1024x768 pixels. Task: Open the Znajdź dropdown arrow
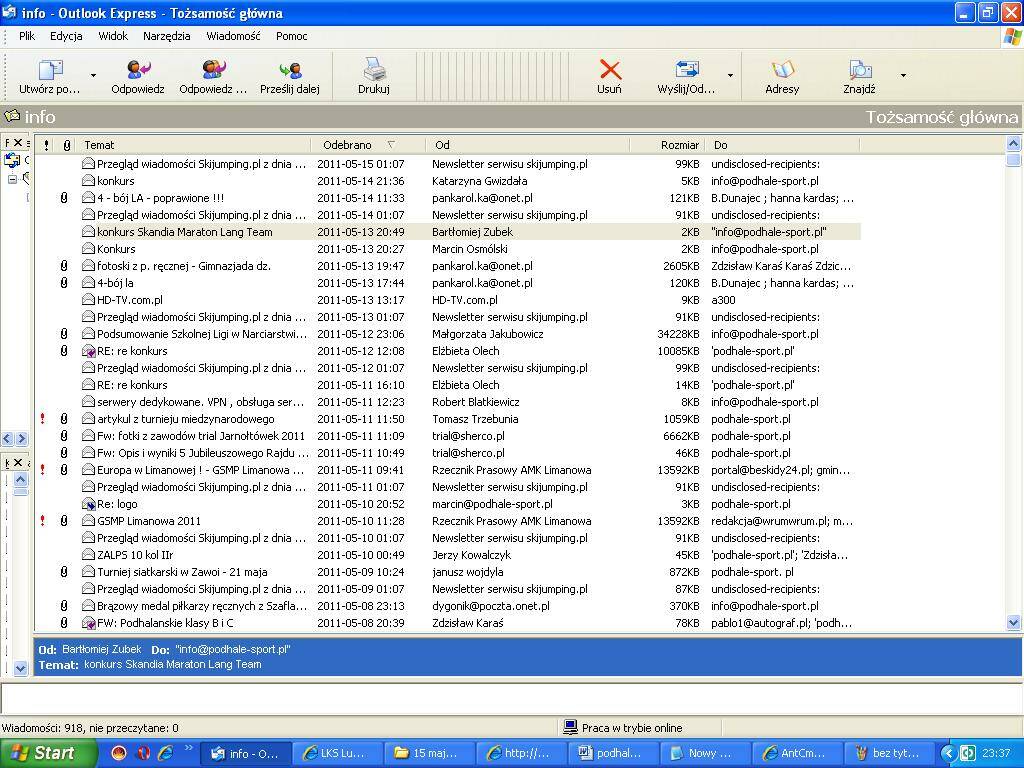[903, 76]
